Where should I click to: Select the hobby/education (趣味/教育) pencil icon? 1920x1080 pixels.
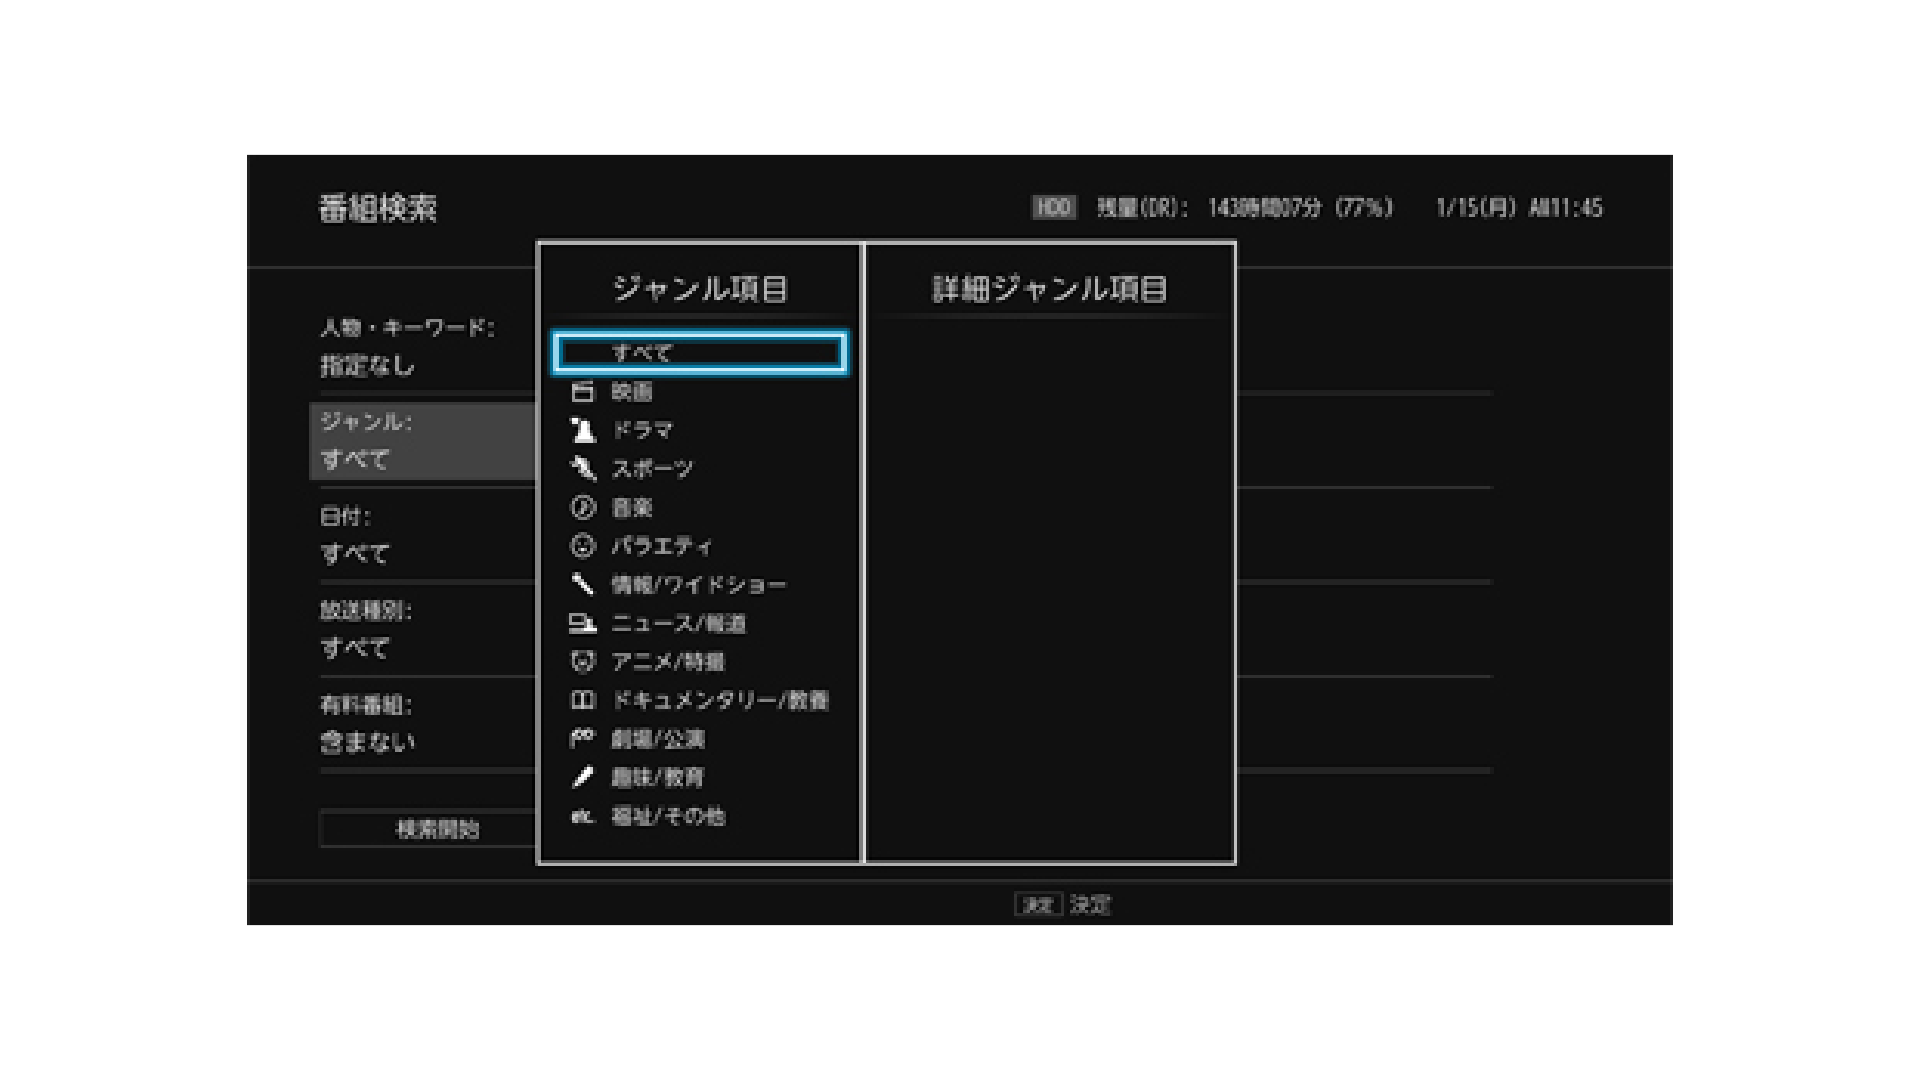582,777
